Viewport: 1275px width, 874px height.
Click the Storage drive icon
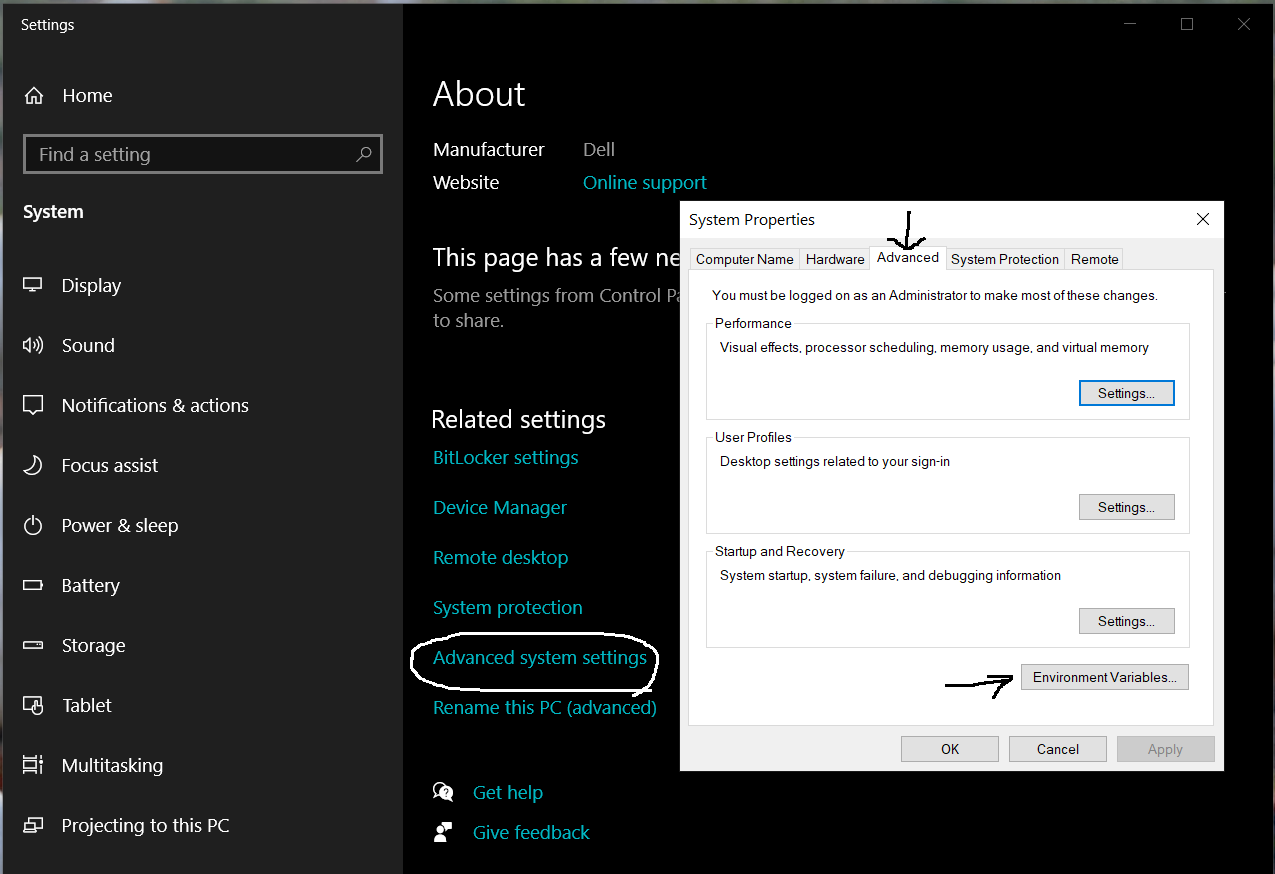[x=33, y=645]
